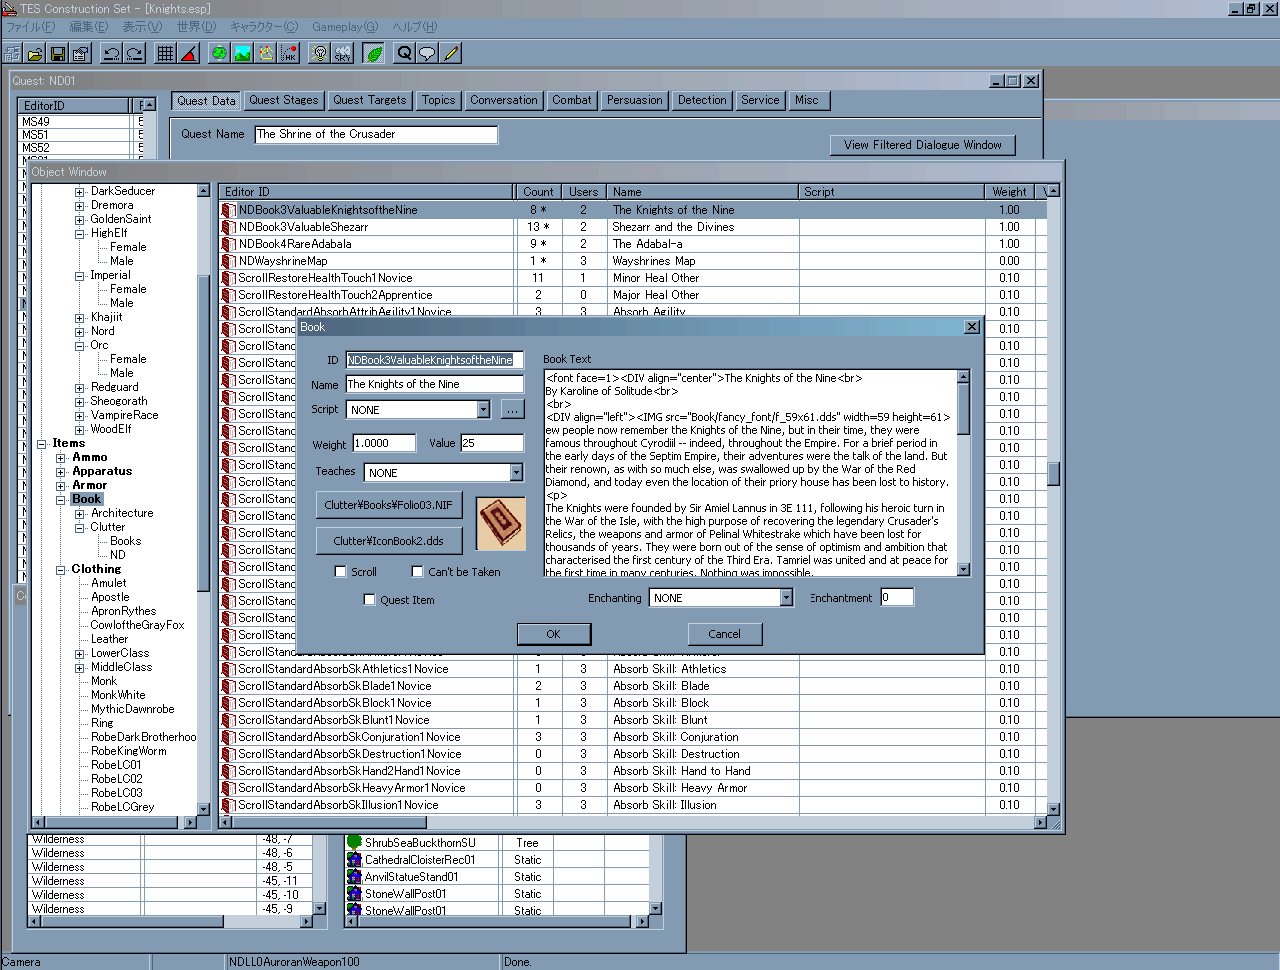
Task: Click the Weight input field
Action: [384, 443]
